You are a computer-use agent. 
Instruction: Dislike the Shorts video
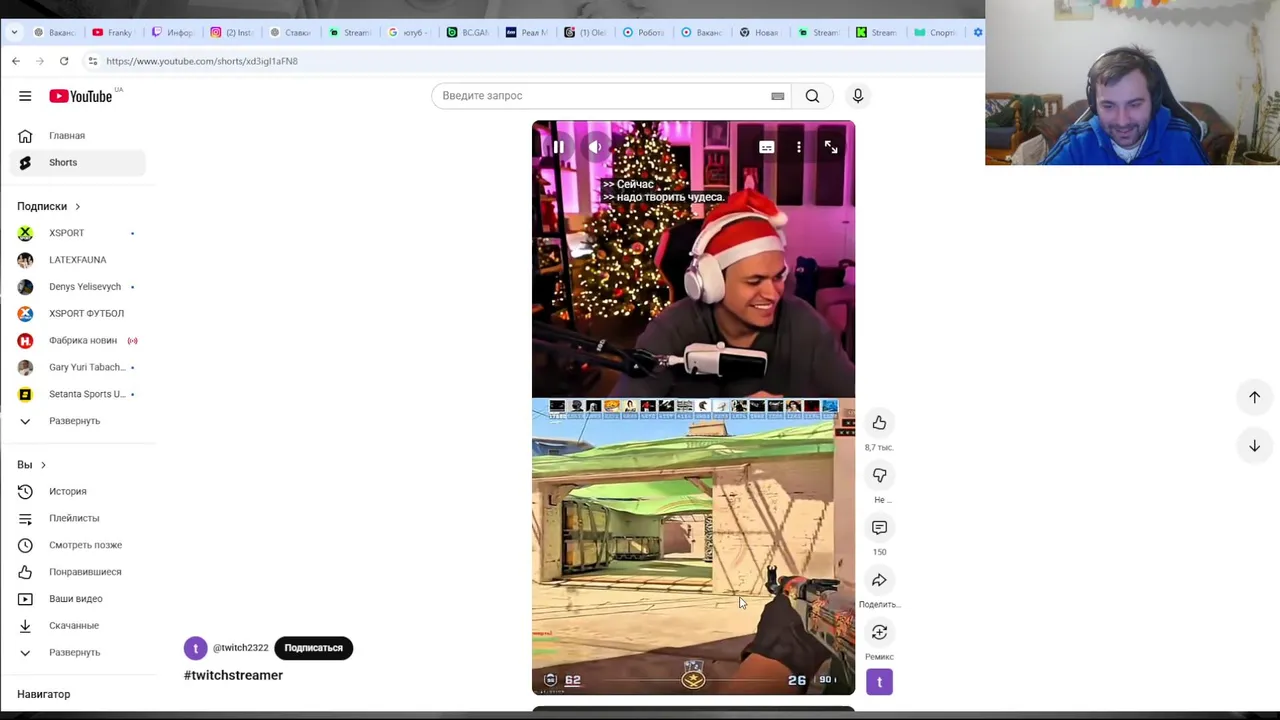879,475
